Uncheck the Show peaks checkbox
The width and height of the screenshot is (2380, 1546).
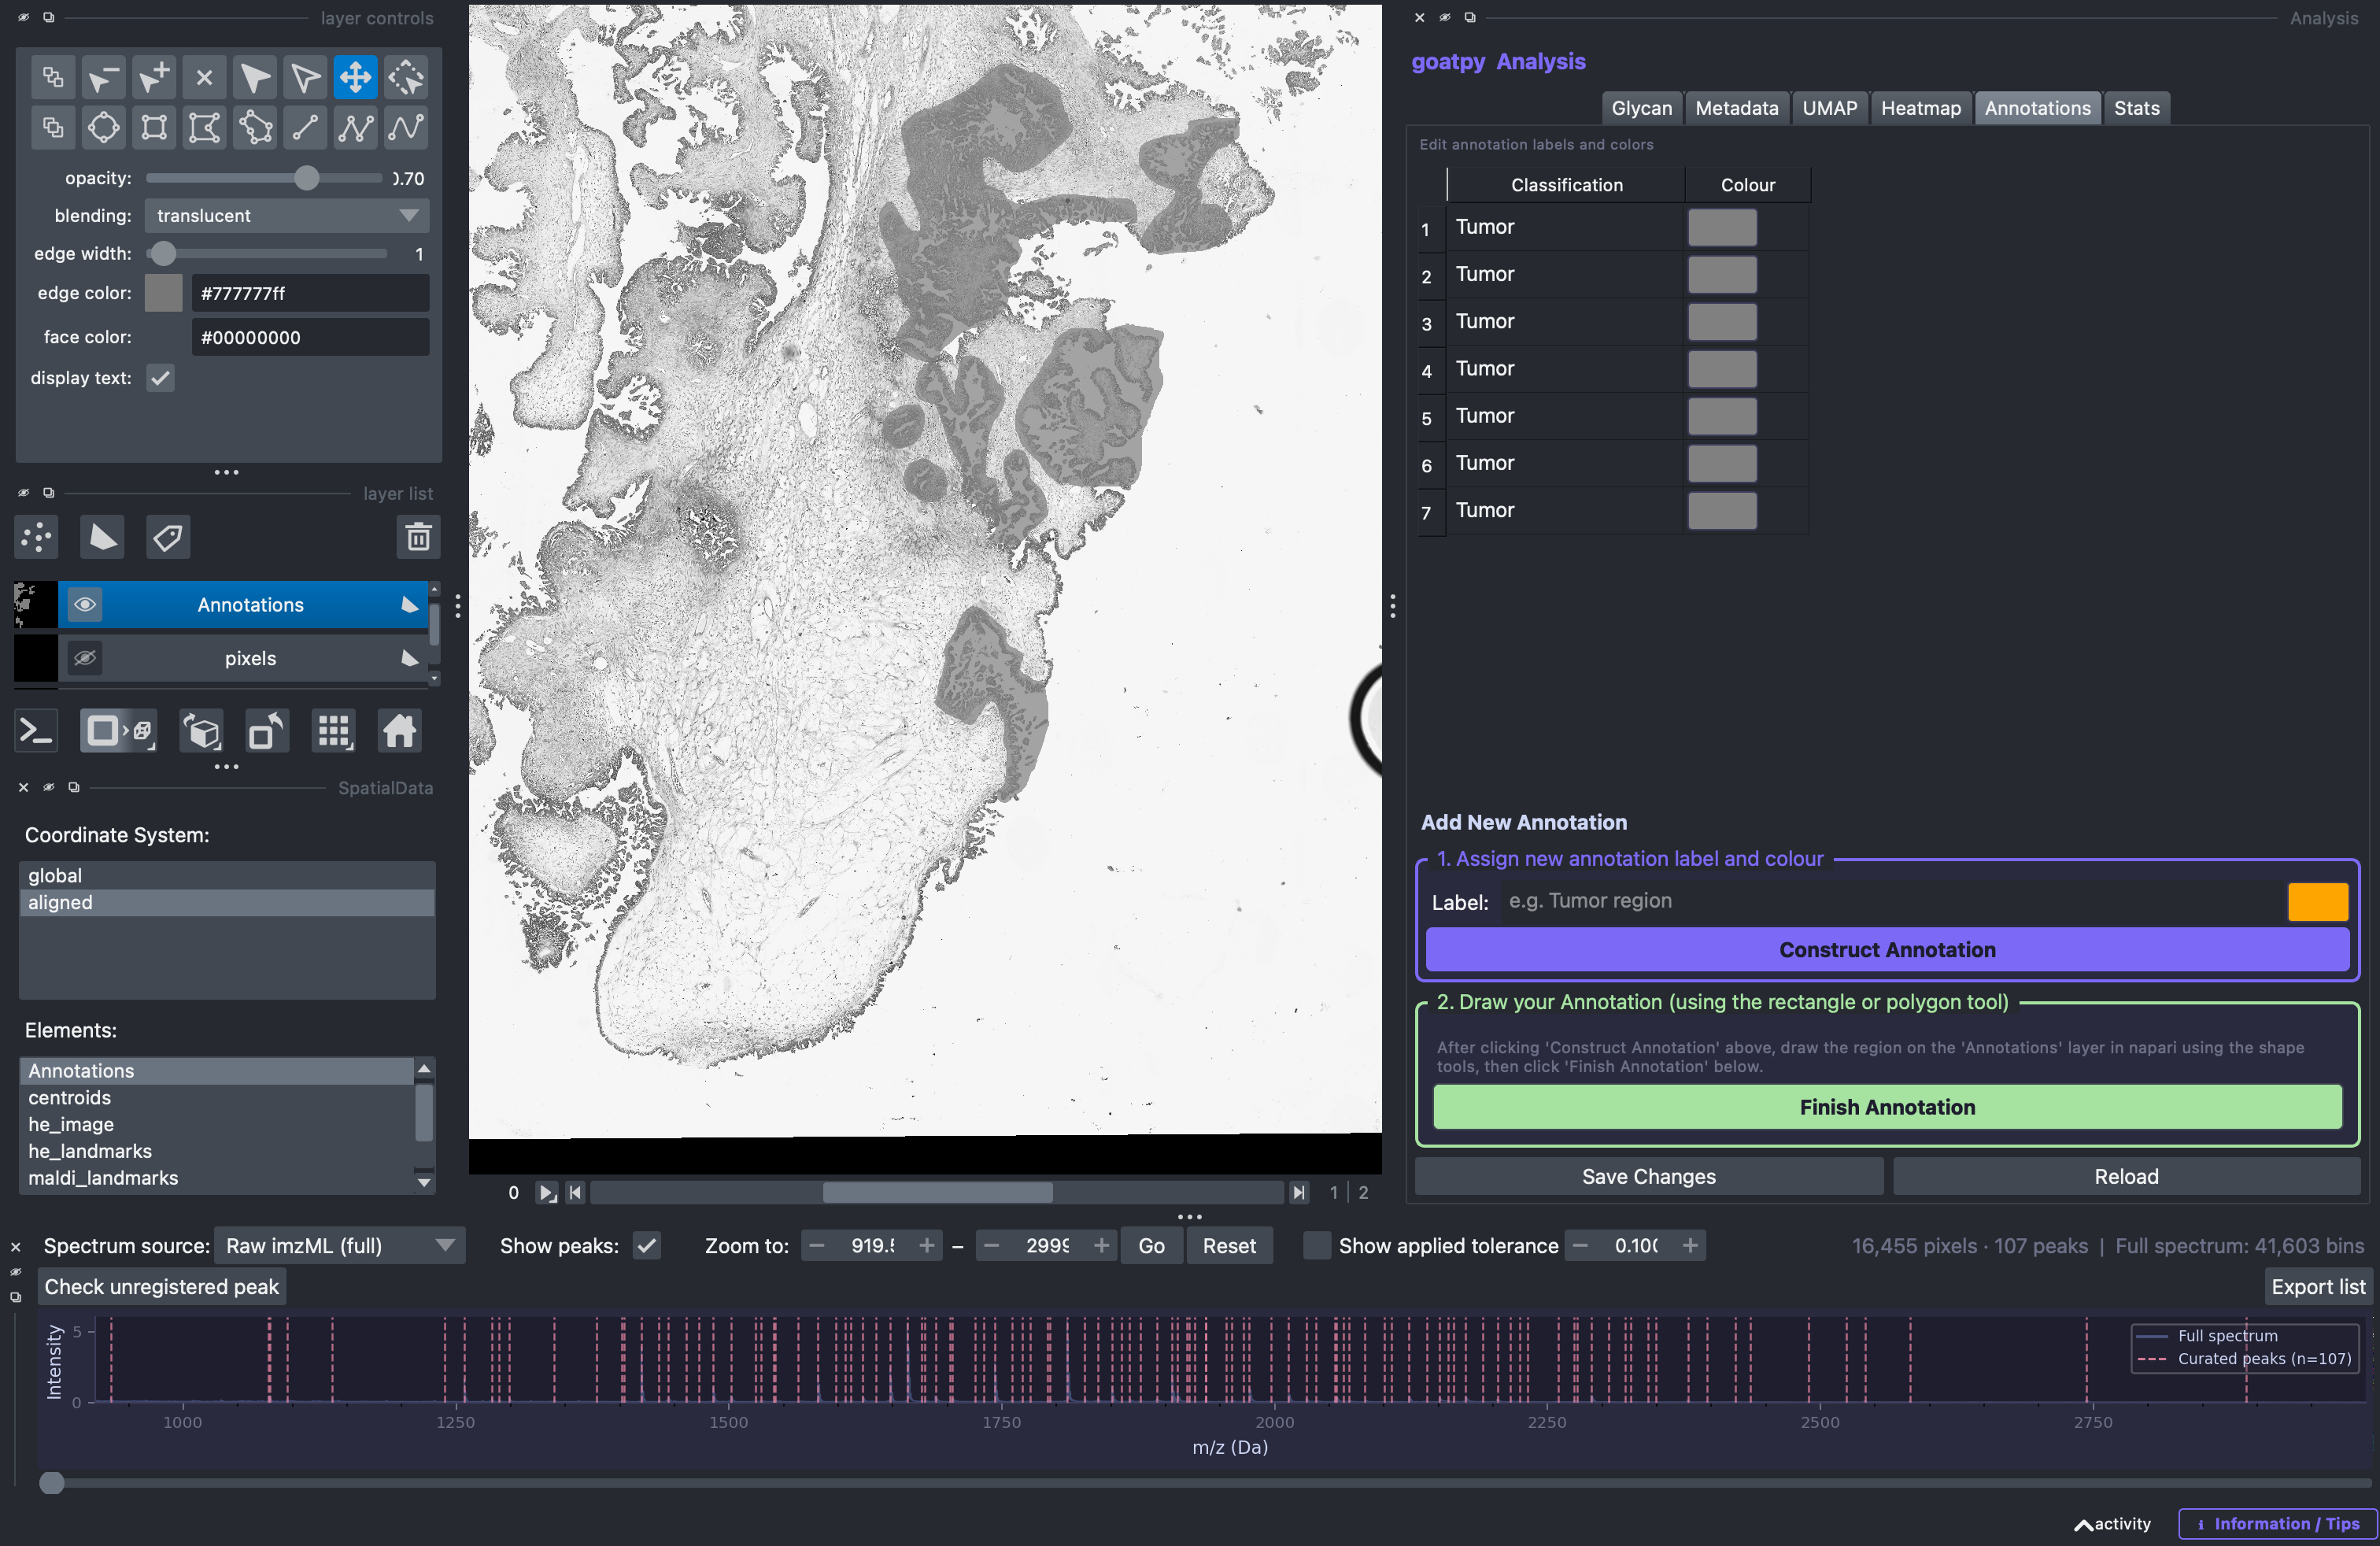coord(647,1246)
